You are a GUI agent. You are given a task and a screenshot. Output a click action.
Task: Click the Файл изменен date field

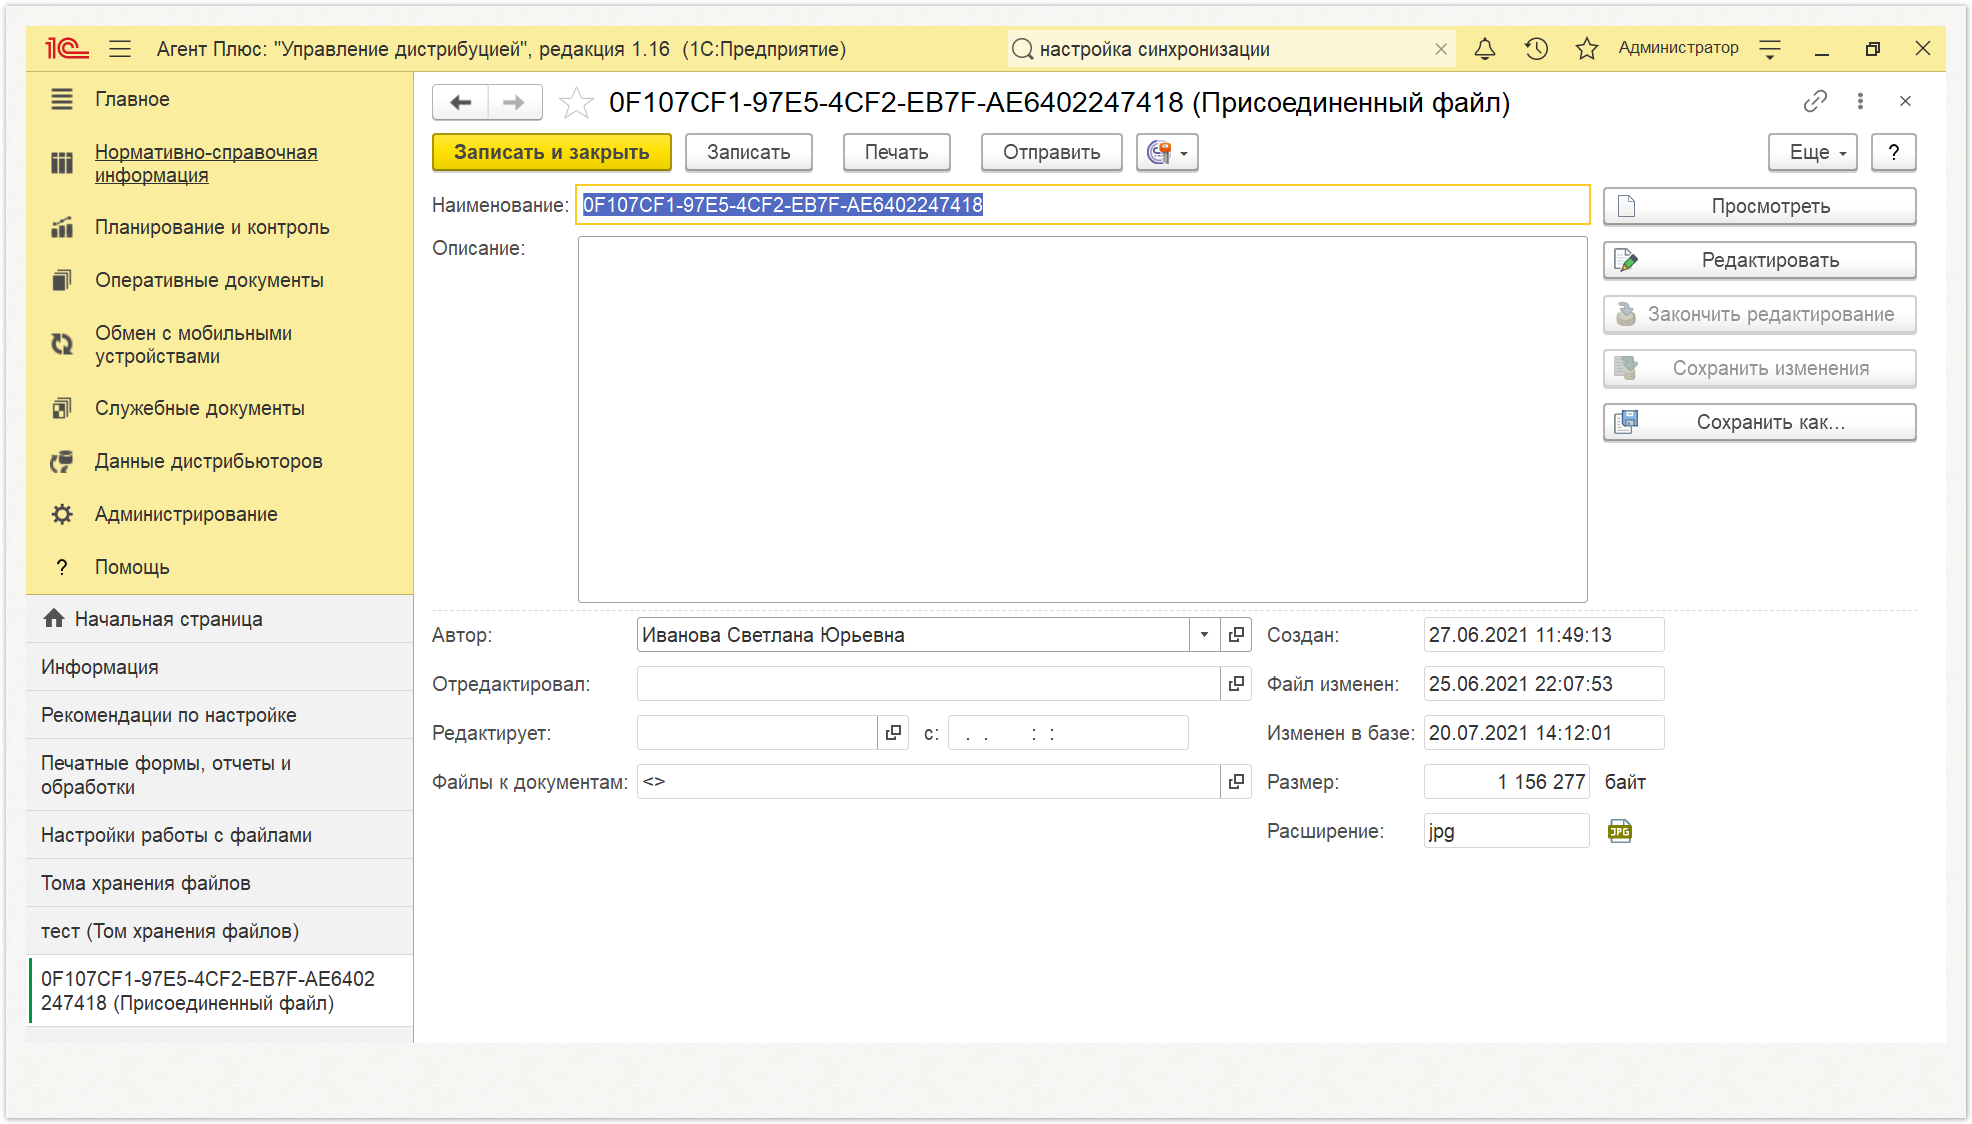1543,684
